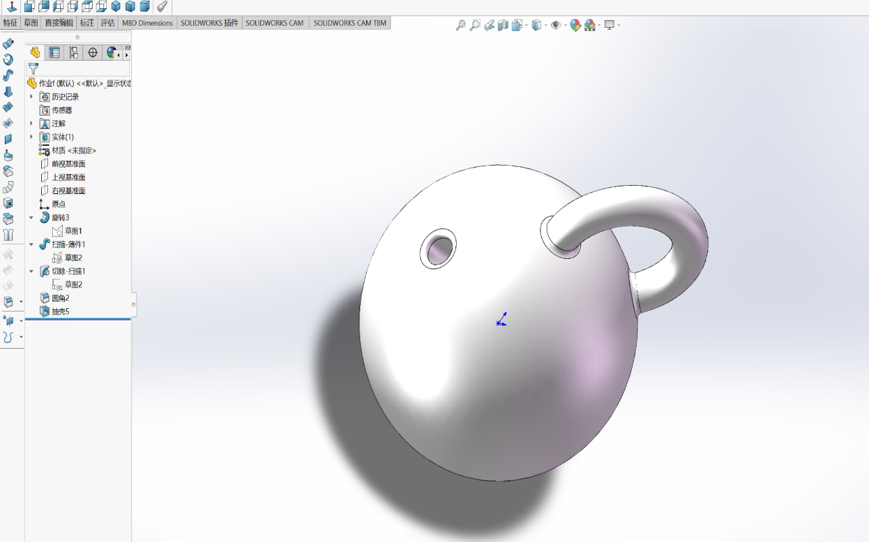Click the Edit Appearance color ball icon

pos(575,25)
